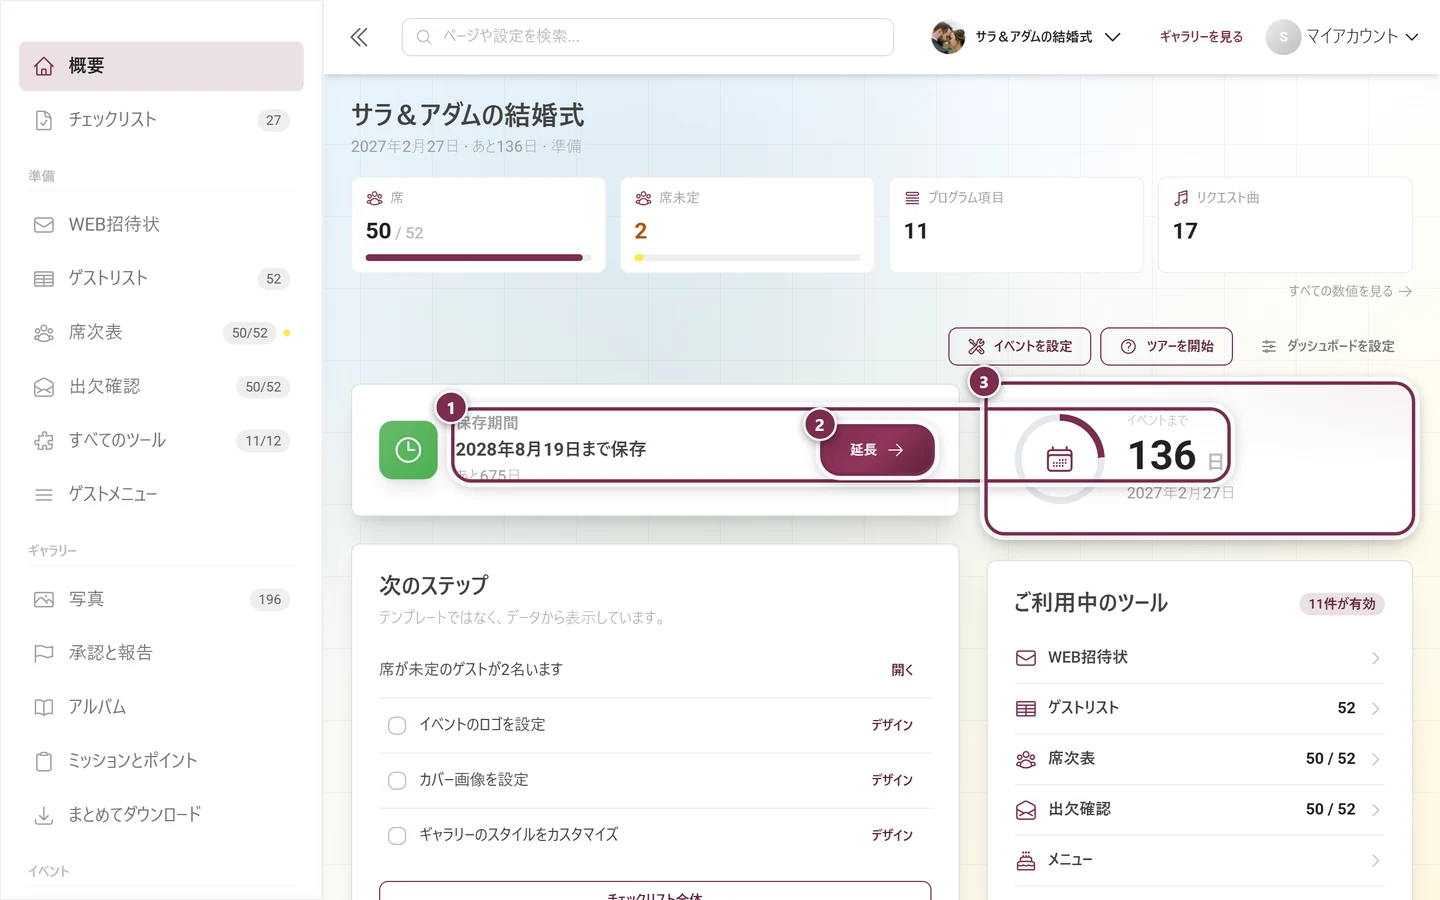The height and width of the screenshot is (900, 1440).
Task: Tick ギャラリーのスタイルをカスタマイズ checkbox
Action: click(397, 835)
